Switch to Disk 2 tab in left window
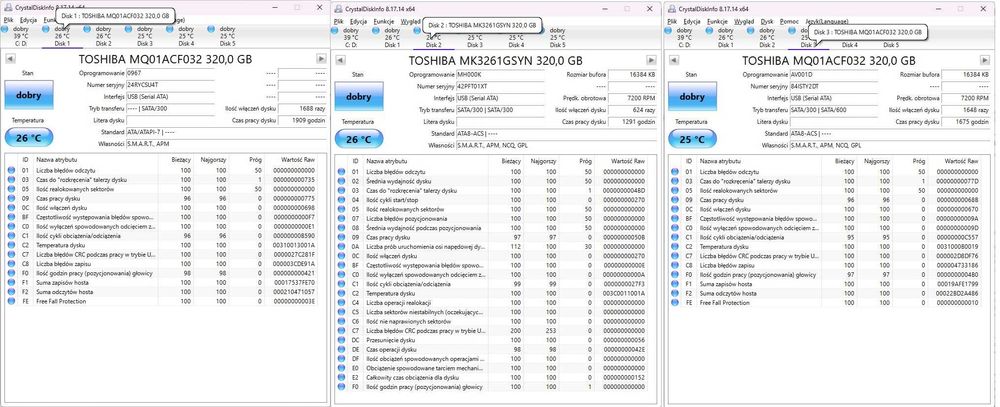1000x407 pixels. 103,36
